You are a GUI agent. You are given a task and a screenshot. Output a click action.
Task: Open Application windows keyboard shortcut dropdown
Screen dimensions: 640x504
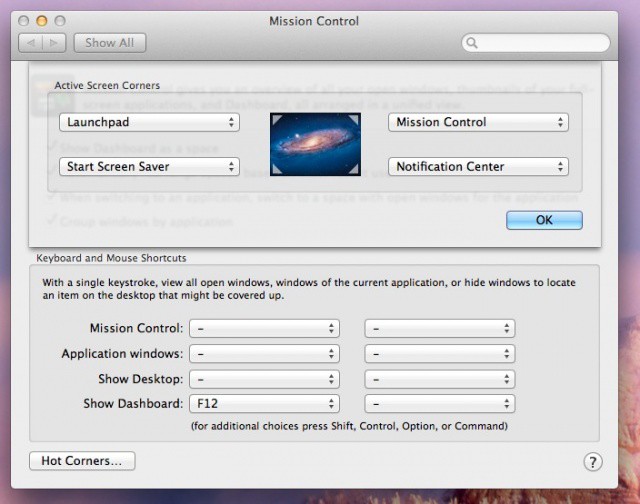(x=264, y=353)
